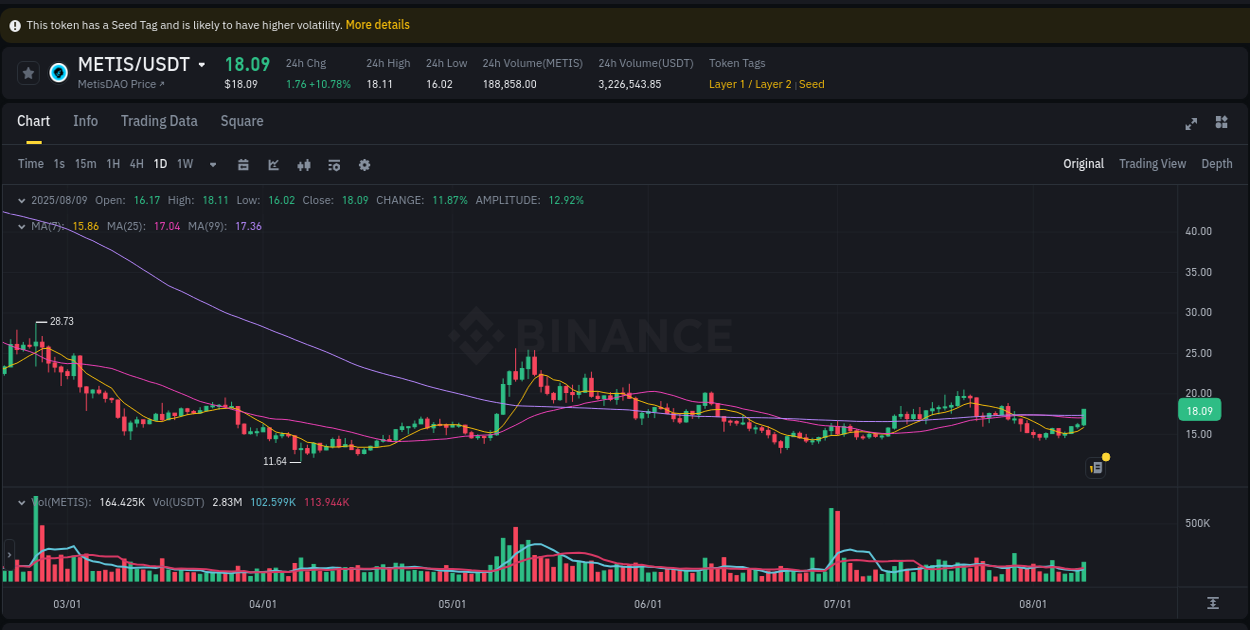Viewport: 1250px width, 630px height.
Task: Click the date range calendar icon
Action: [243, 164]
